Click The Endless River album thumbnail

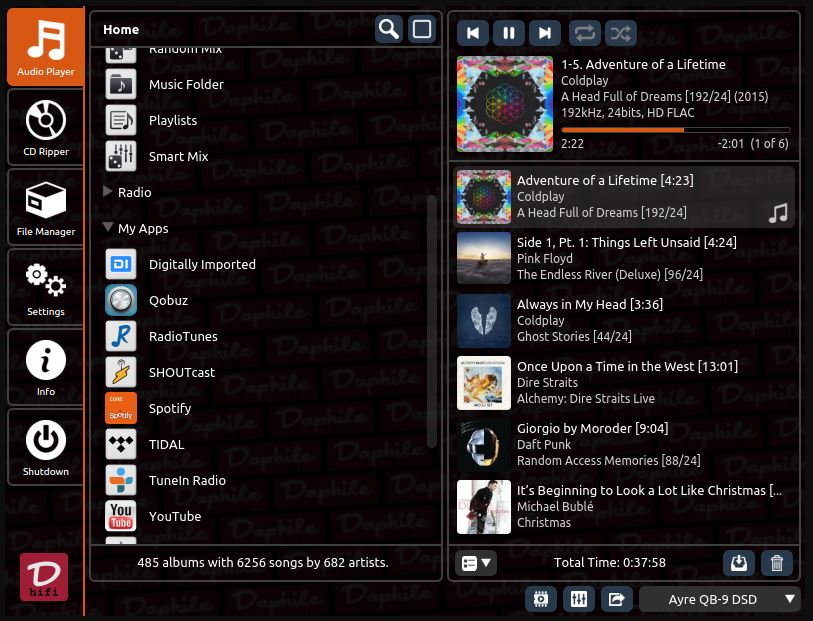[x=484, y=258]
